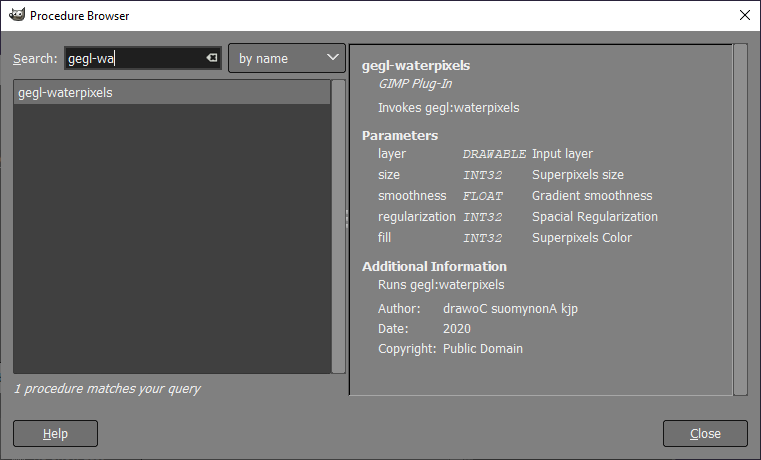Viewport: 761px width, 460px height.
Task: Click the copyright value 'Public Domain'
Action: click(482, 348)
